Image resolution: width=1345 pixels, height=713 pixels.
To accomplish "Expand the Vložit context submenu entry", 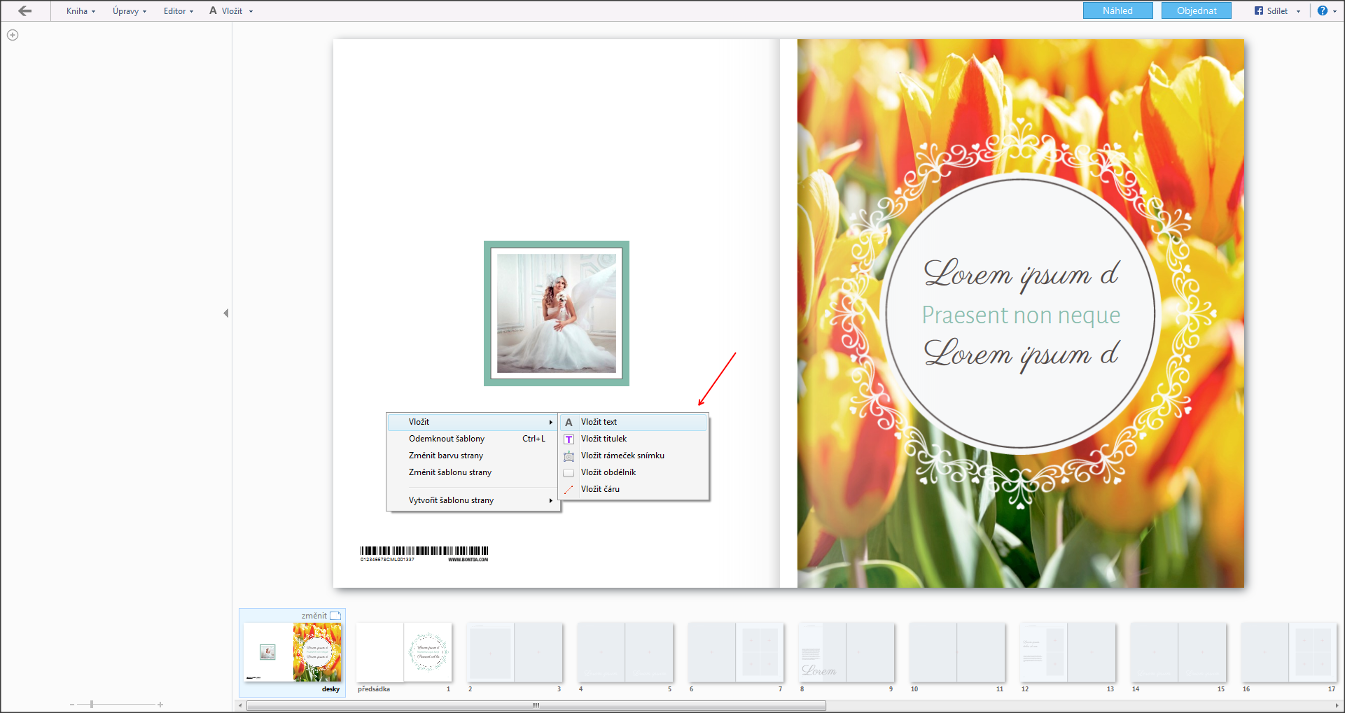I will click(x=473, y=422).
